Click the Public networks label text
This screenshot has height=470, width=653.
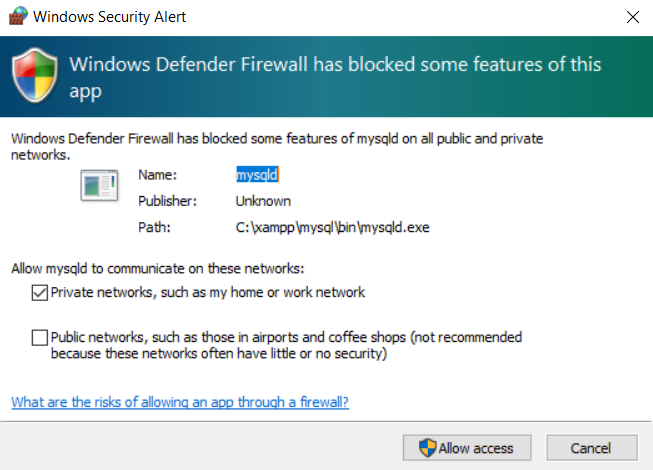click(x=286, y=345)
